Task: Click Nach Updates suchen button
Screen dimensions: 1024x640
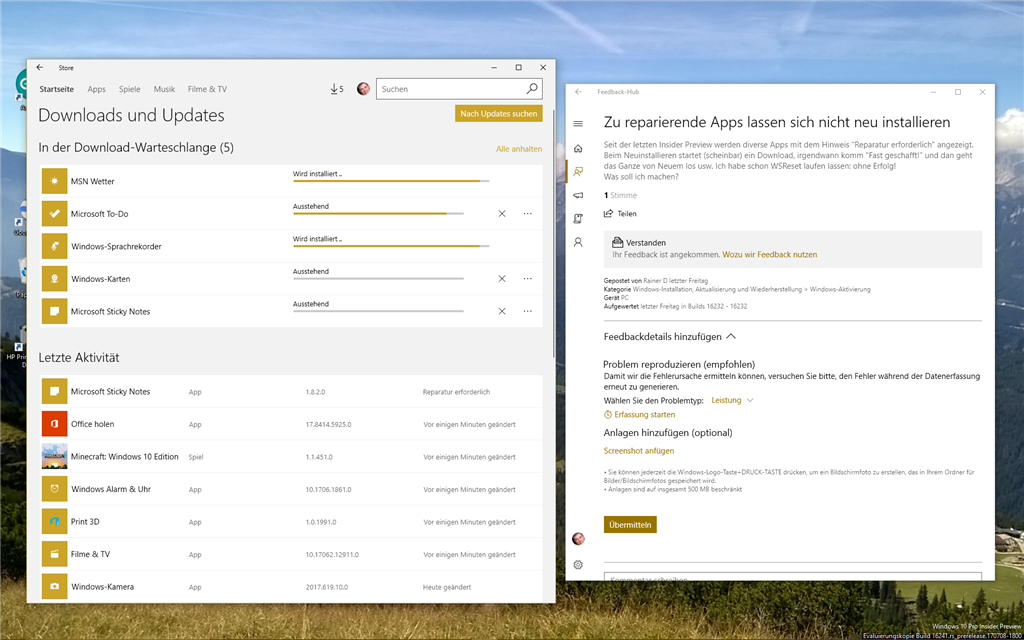Action: pos(498,114)
